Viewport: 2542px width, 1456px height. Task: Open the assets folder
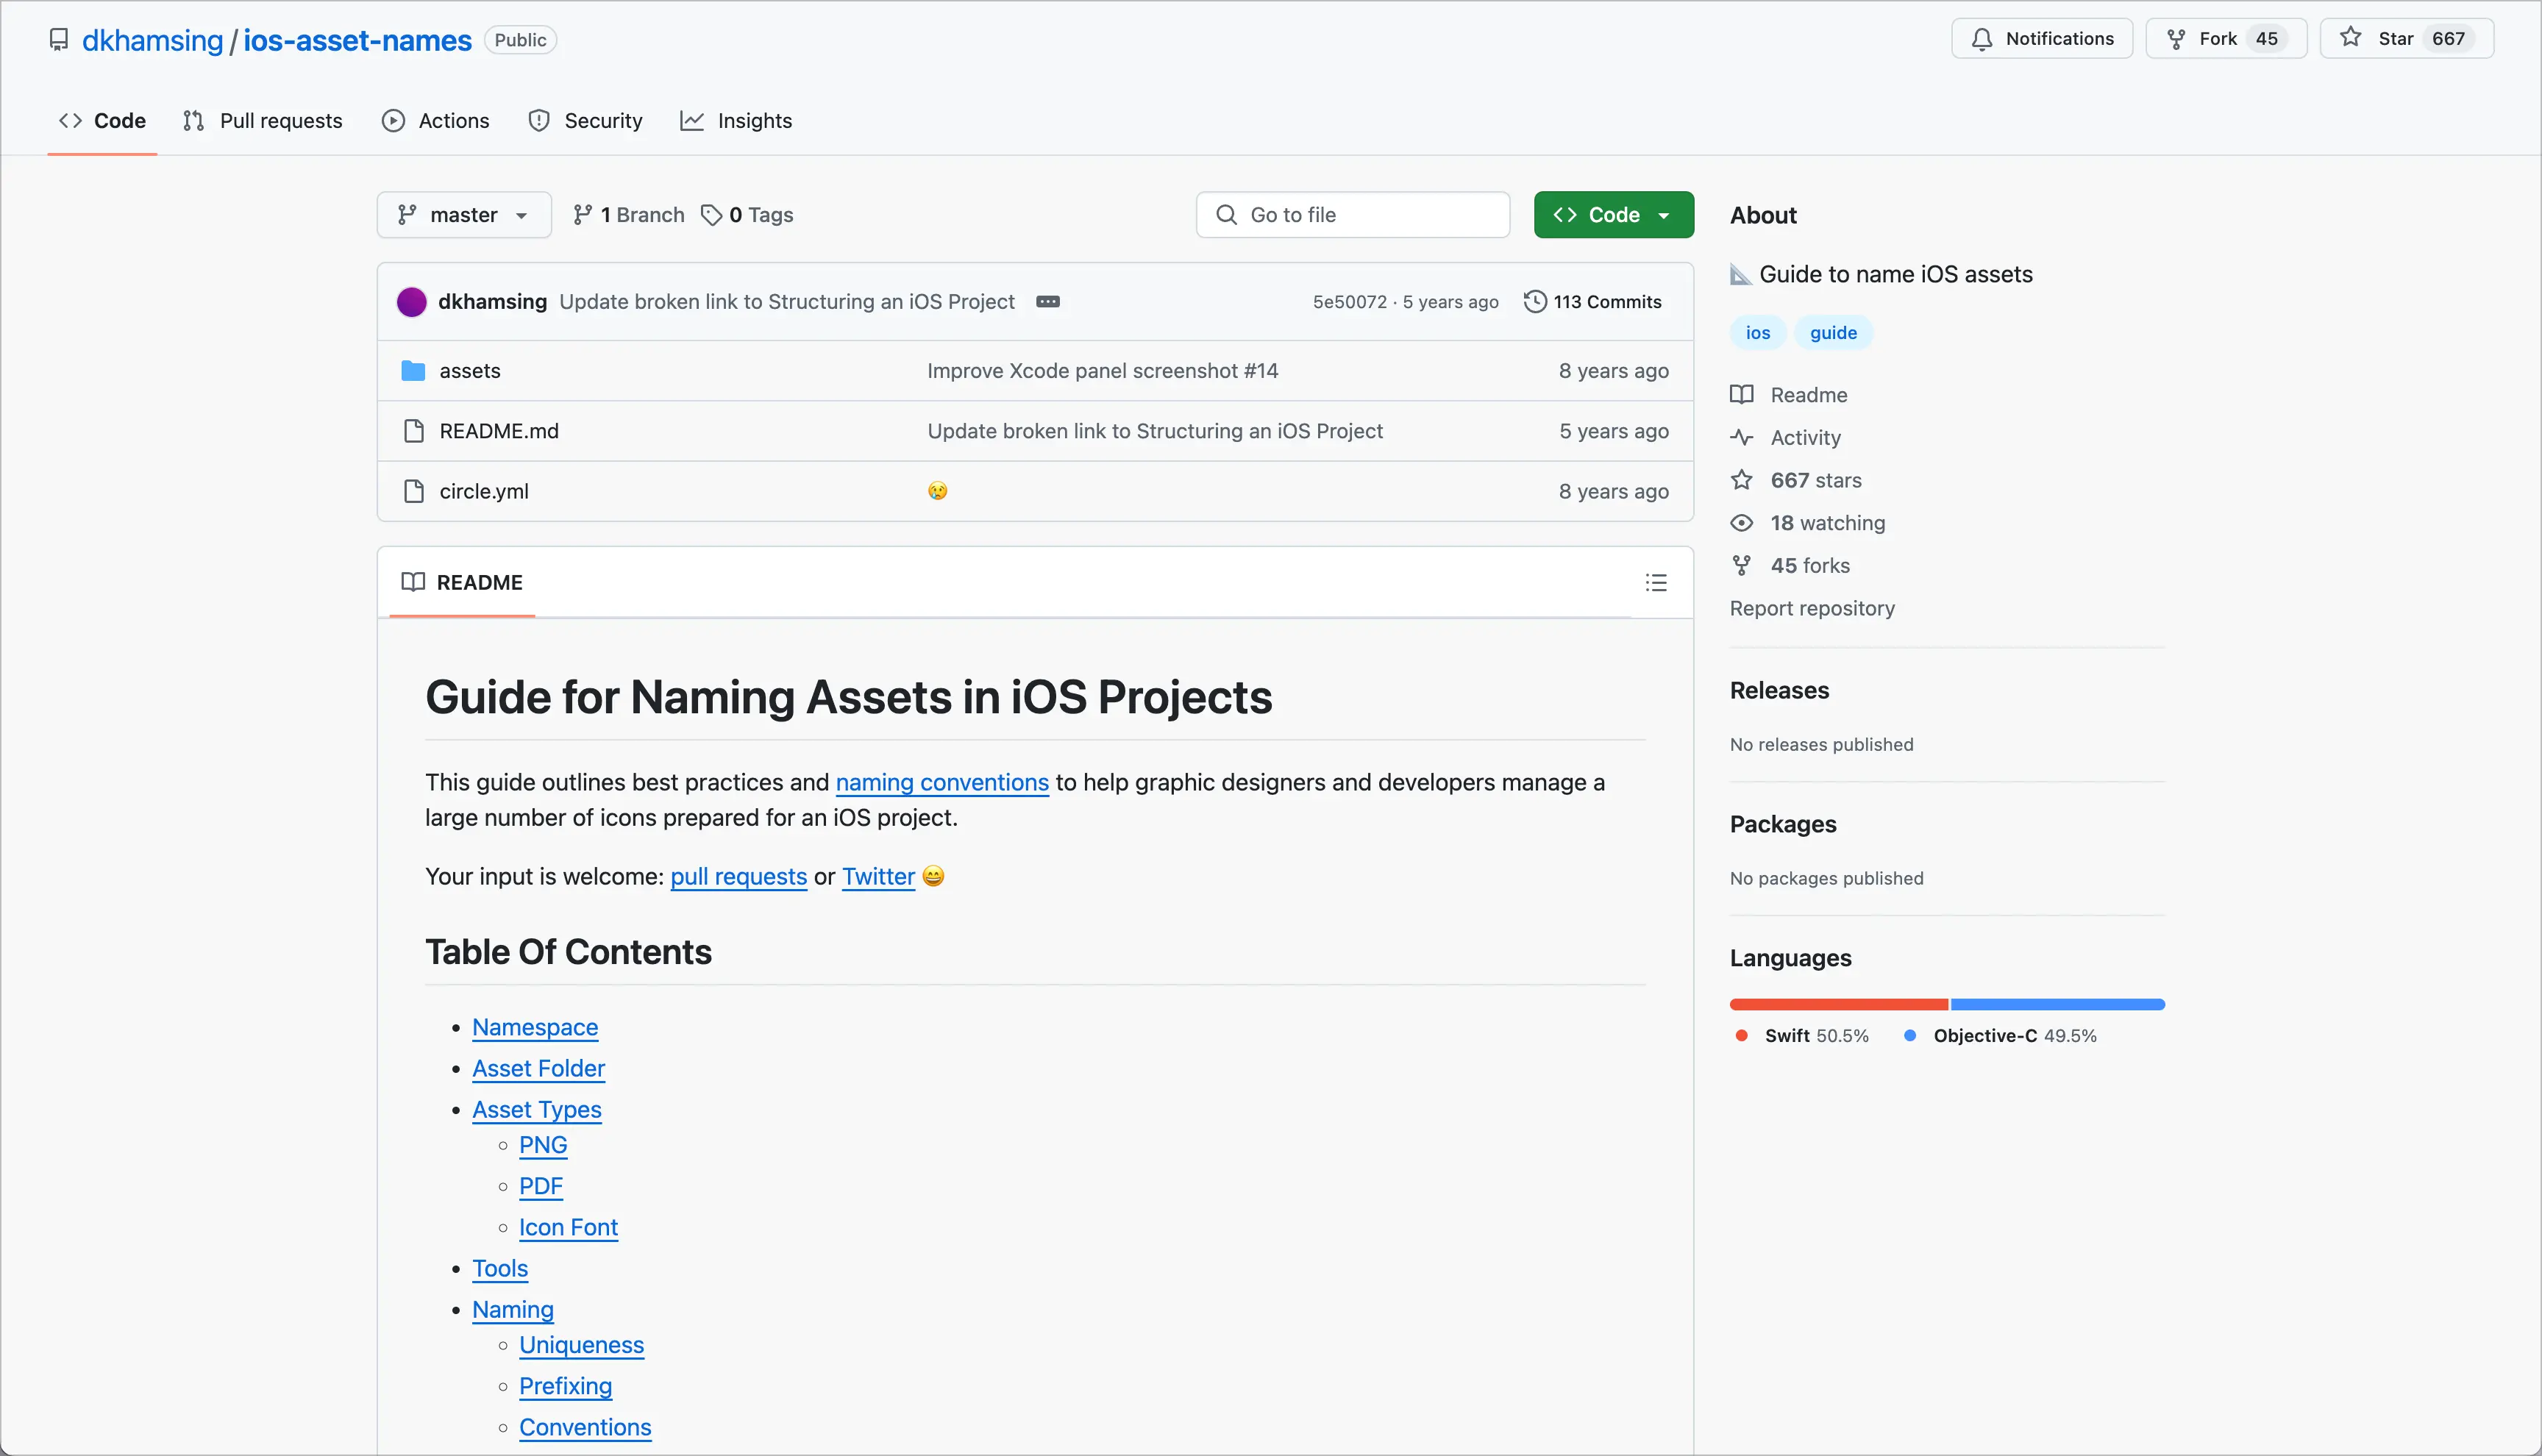470,371
